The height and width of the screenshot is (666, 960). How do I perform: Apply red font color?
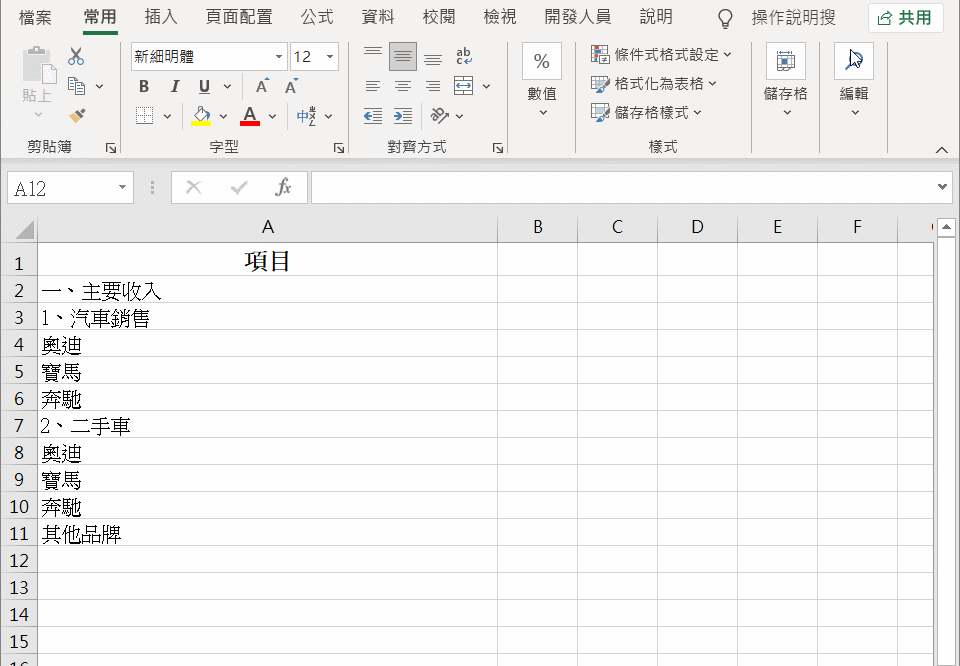250,116
